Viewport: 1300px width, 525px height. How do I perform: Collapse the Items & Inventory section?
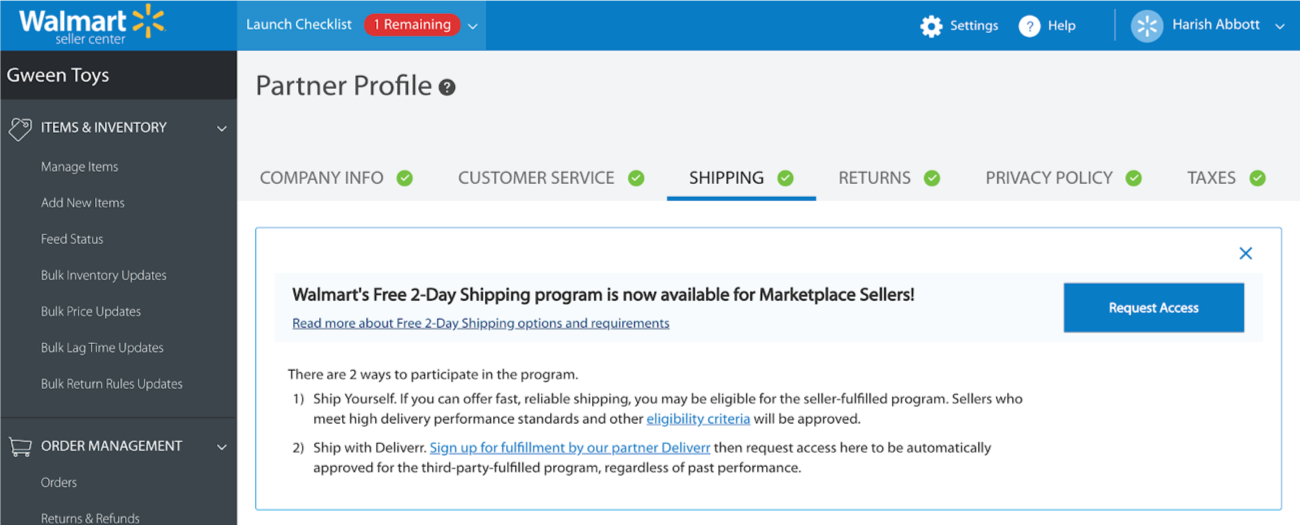tap(222, 128)
